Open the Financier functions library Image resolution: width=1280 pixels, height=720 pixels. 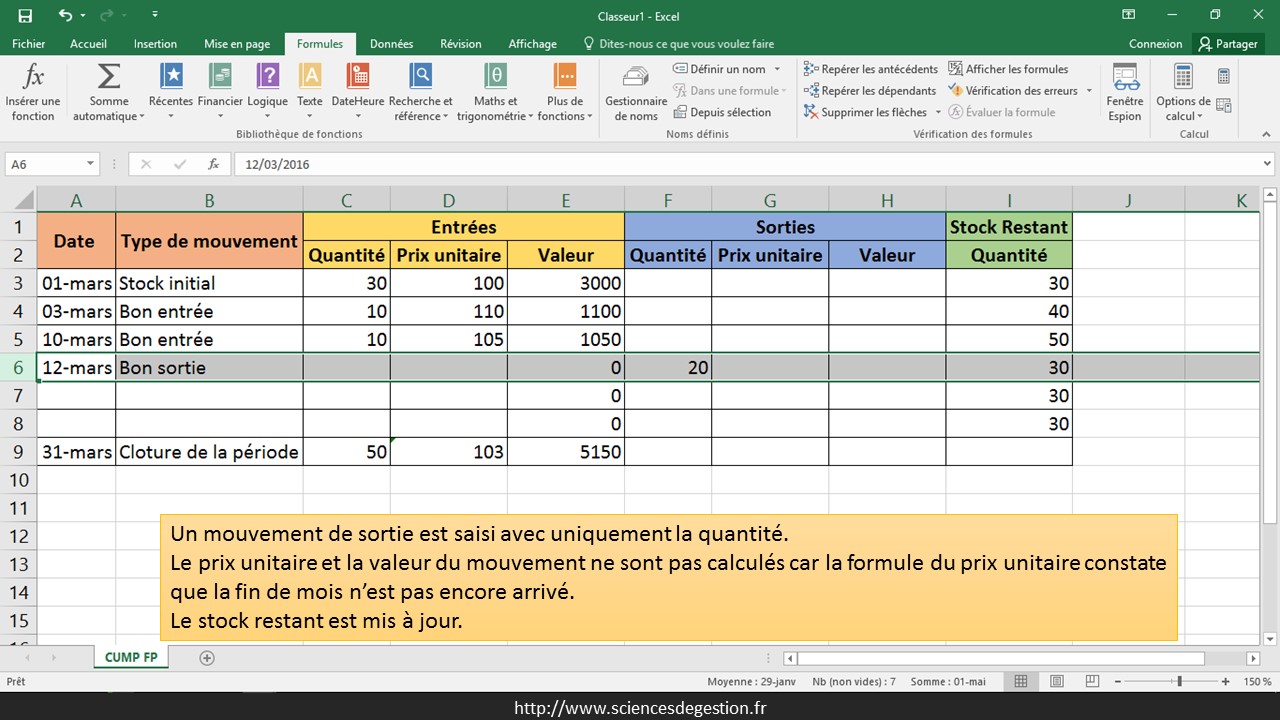(220, 78)
